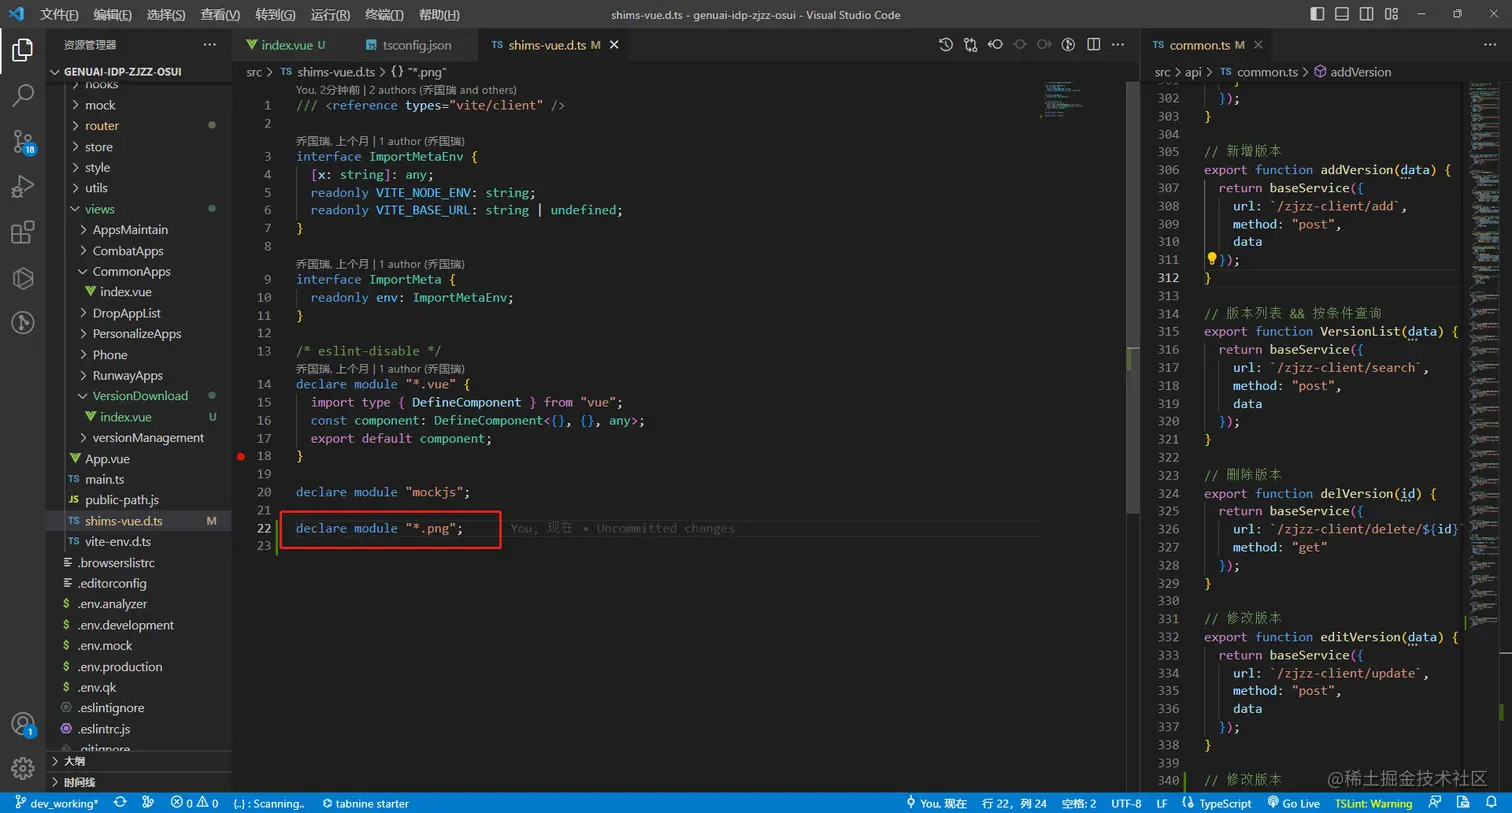Viewport: 1512px width, 813px height.
Task: Click the Go Live server button
Action: pos(1293,803)
